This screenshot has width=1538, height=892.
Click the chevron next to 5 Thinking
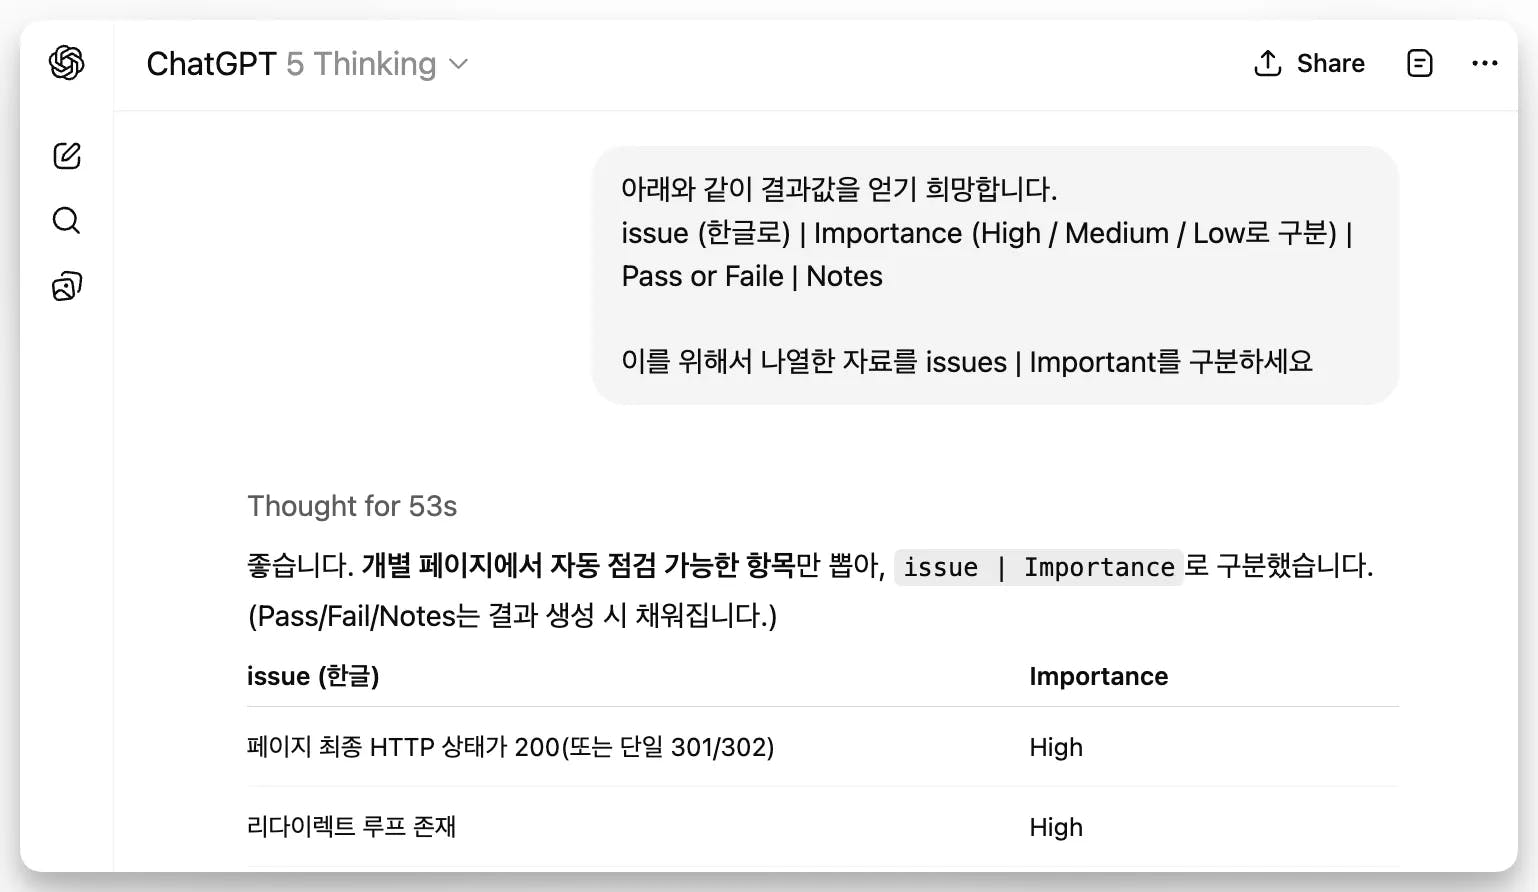[459, 65]
